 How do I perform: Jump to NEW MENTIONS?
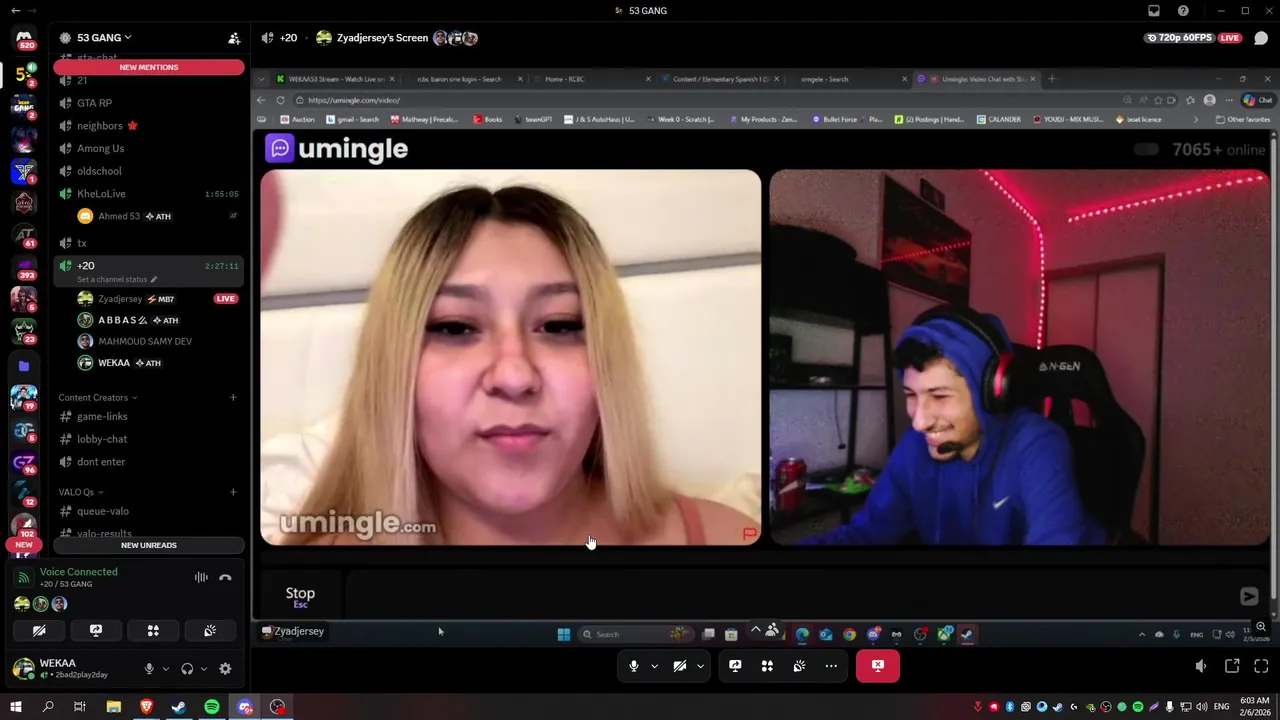(x=149, y=67)
